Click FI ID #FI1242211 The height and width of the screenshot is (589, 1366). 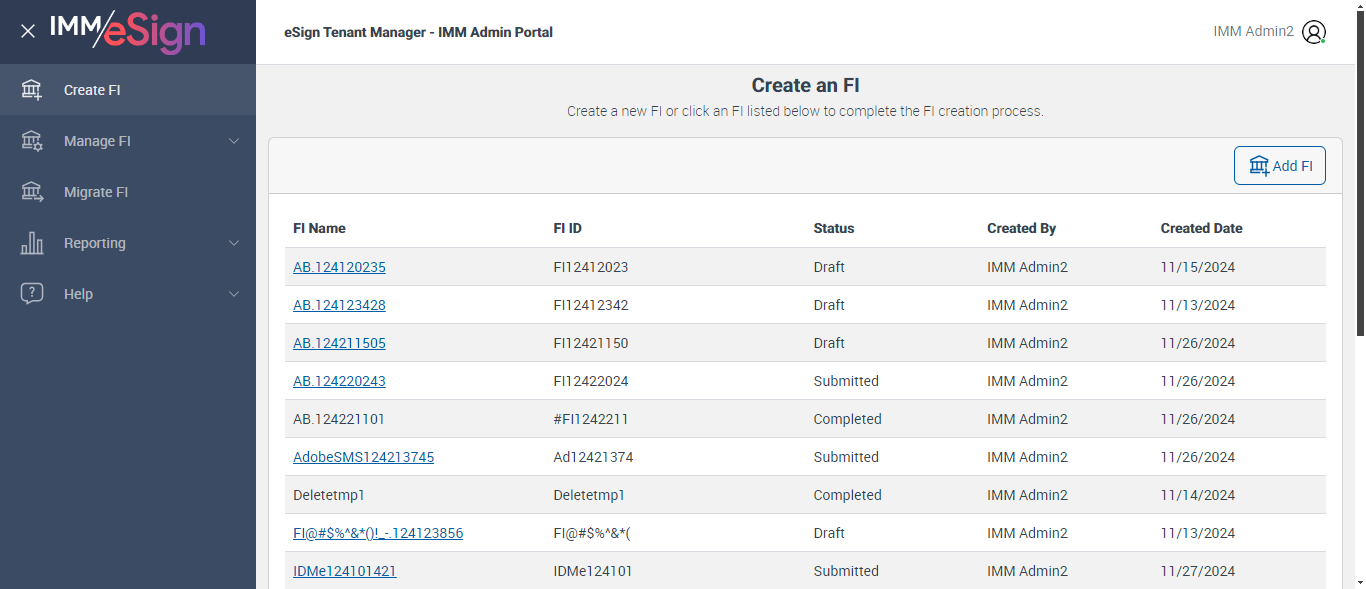point(591,419)
